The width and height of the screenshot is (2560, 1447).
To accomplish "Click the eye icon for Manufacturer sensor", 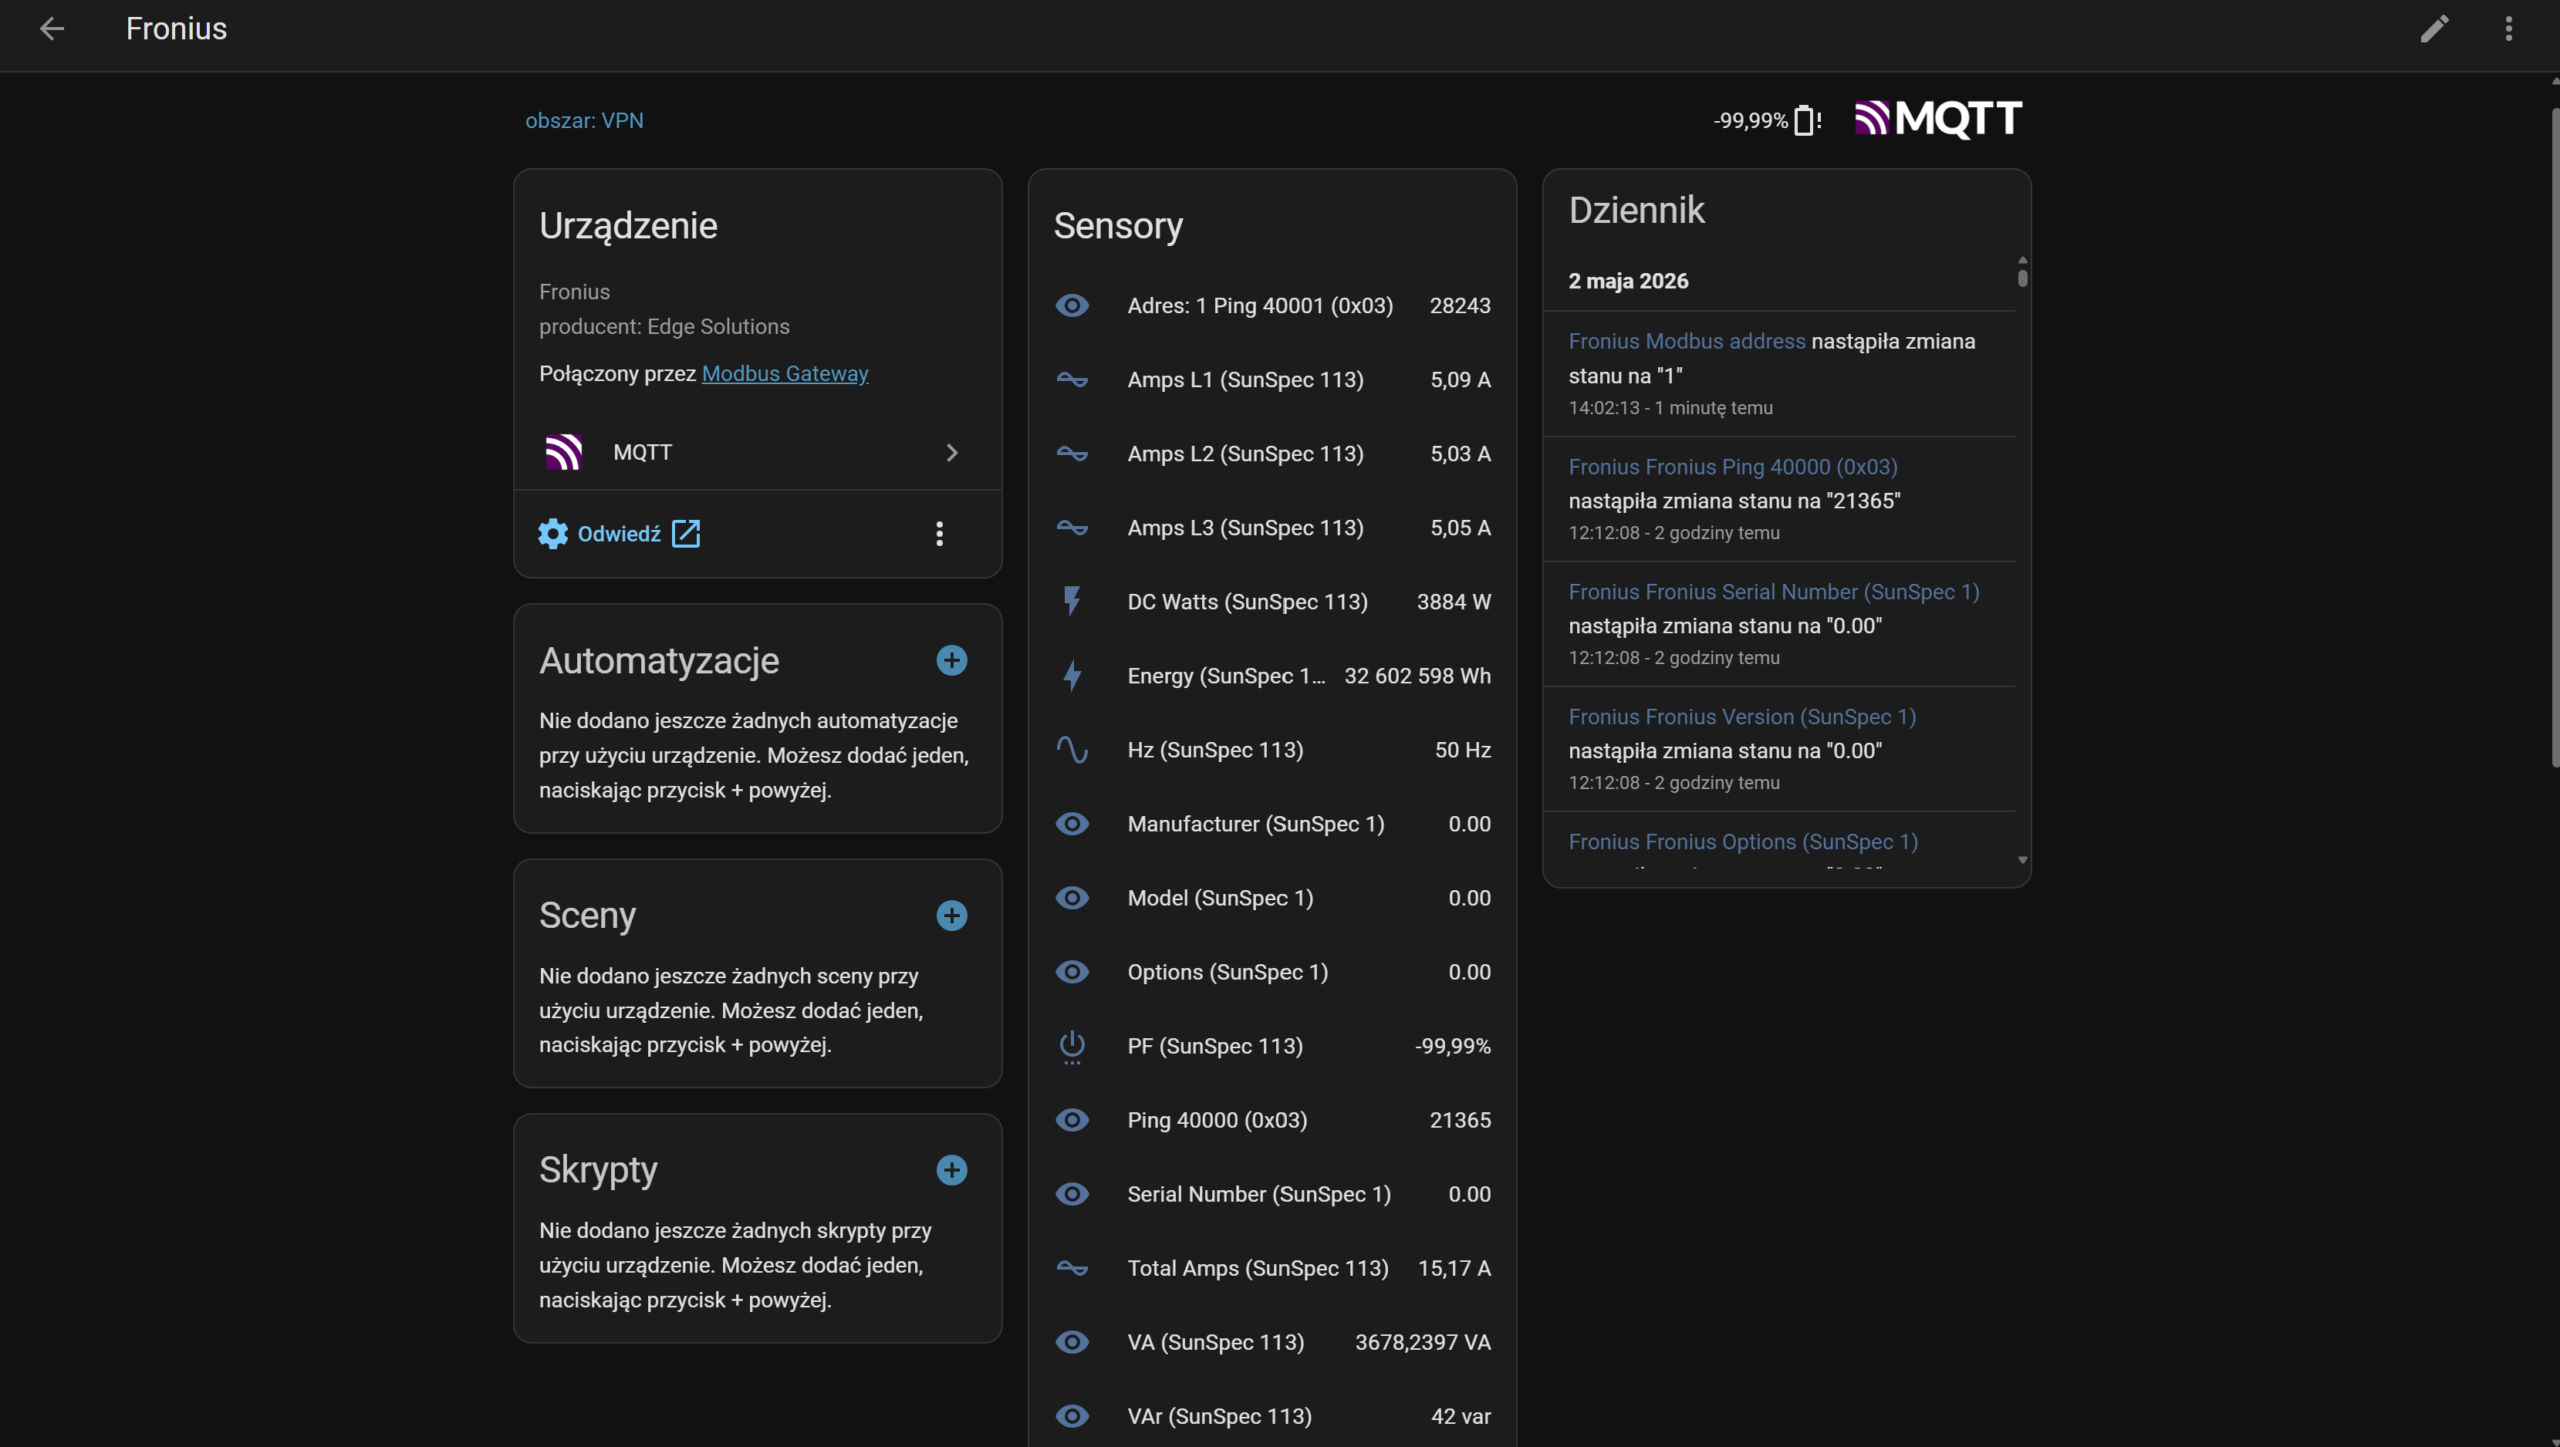I will (1072, 824).
